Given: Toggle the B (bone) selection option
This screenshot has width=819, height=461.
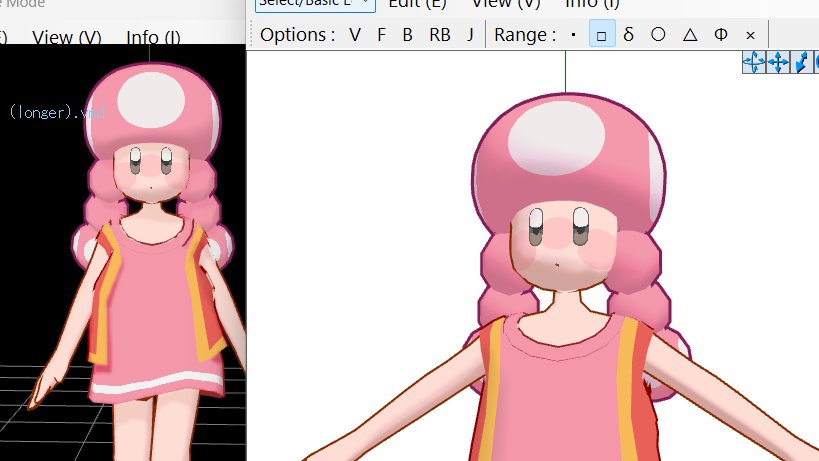Looking at the screenshot, I should (x=407, y=35).
